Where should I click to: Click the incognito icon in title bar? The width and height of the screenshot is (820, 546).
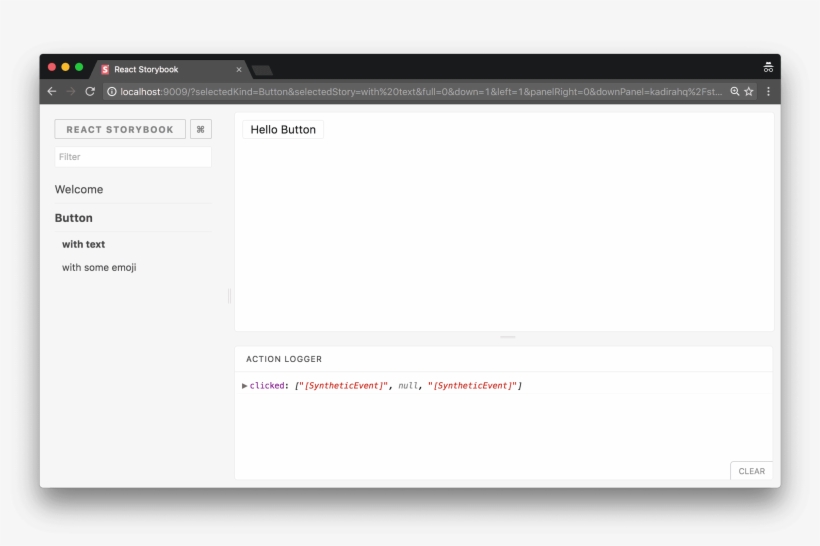(x=768, y=67)
